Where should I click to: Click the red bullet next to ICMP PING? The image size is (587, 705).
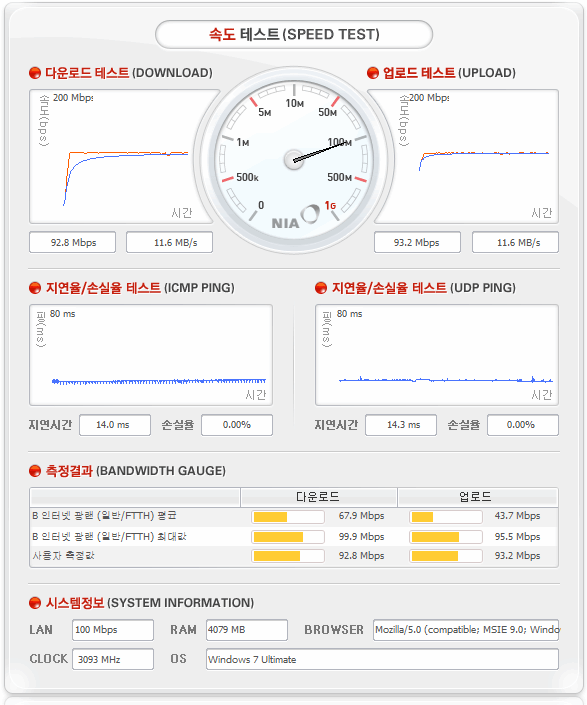[x=35, y=288]
